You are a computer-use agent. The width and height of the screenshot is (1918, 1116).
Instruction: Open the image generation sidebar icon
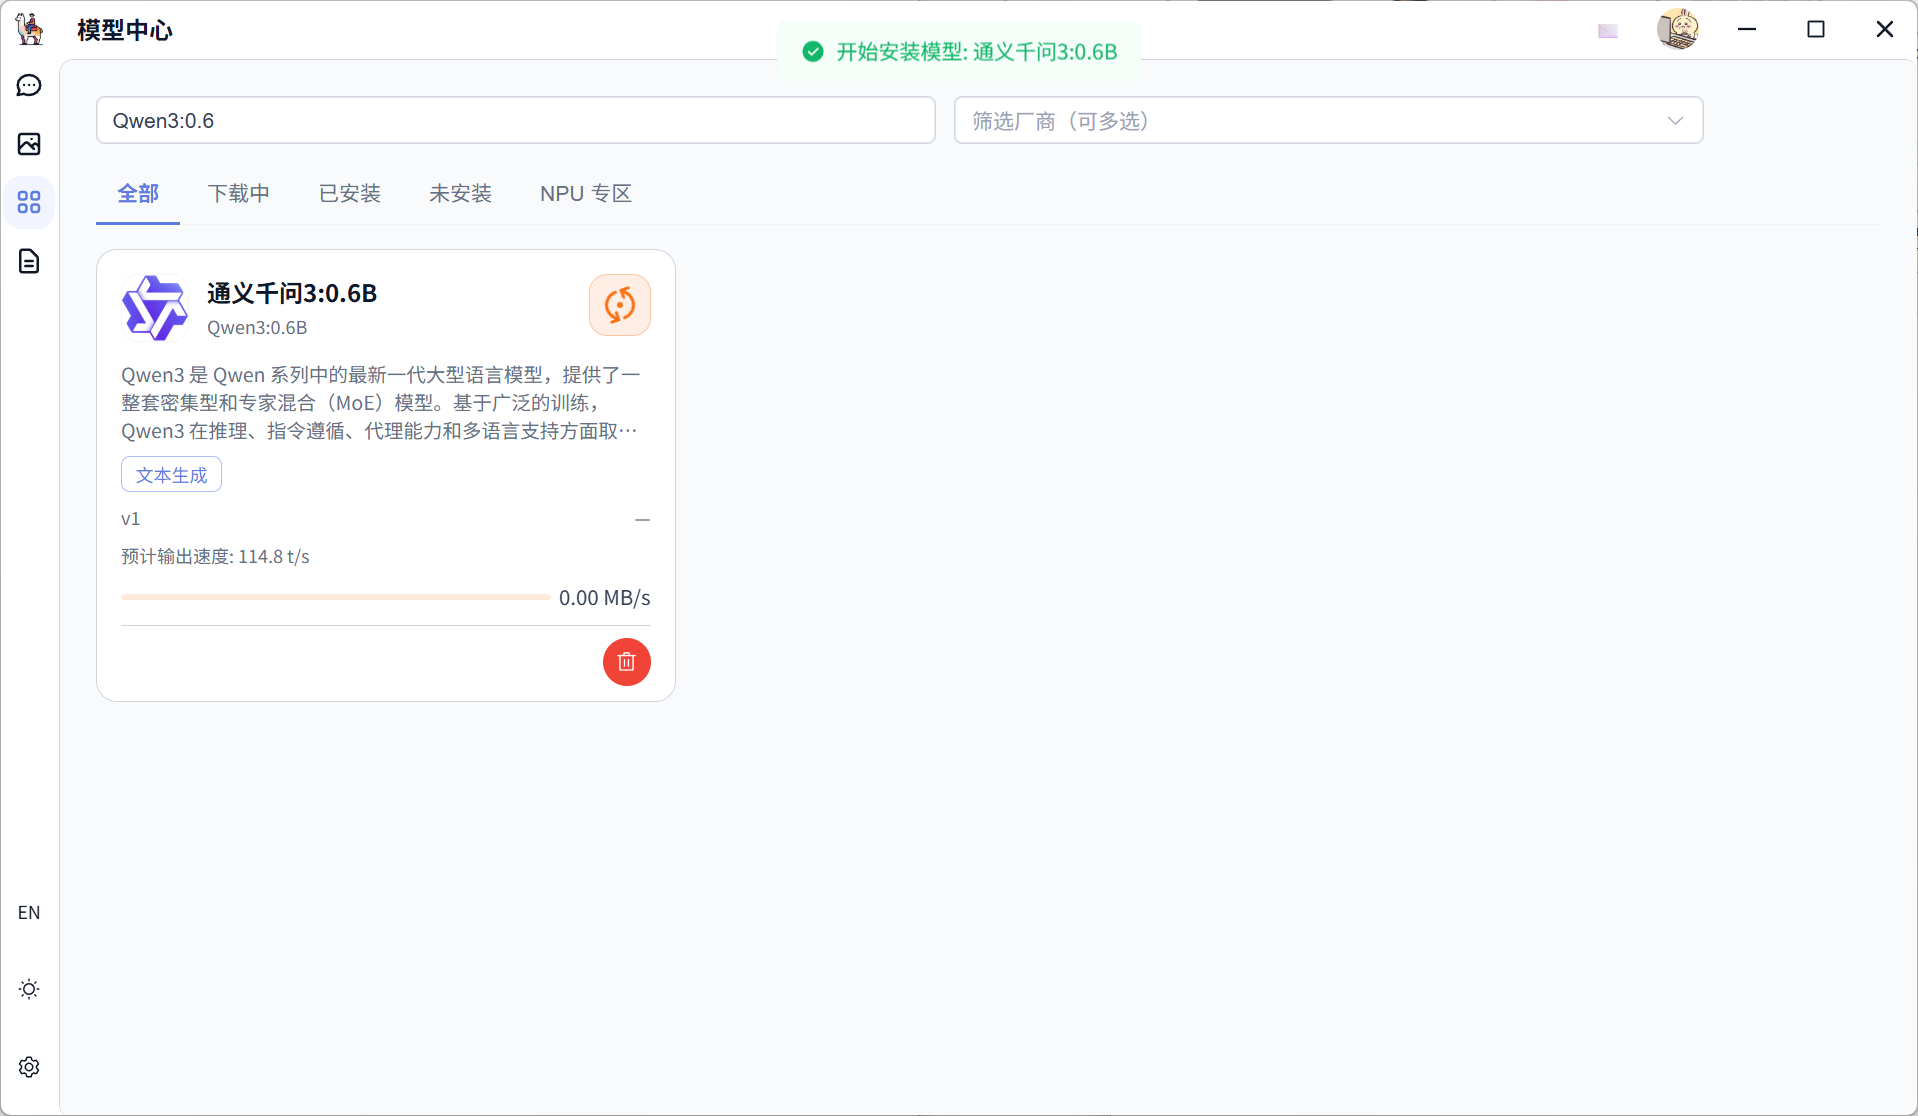pyautogui.click(x=29, y=144)
